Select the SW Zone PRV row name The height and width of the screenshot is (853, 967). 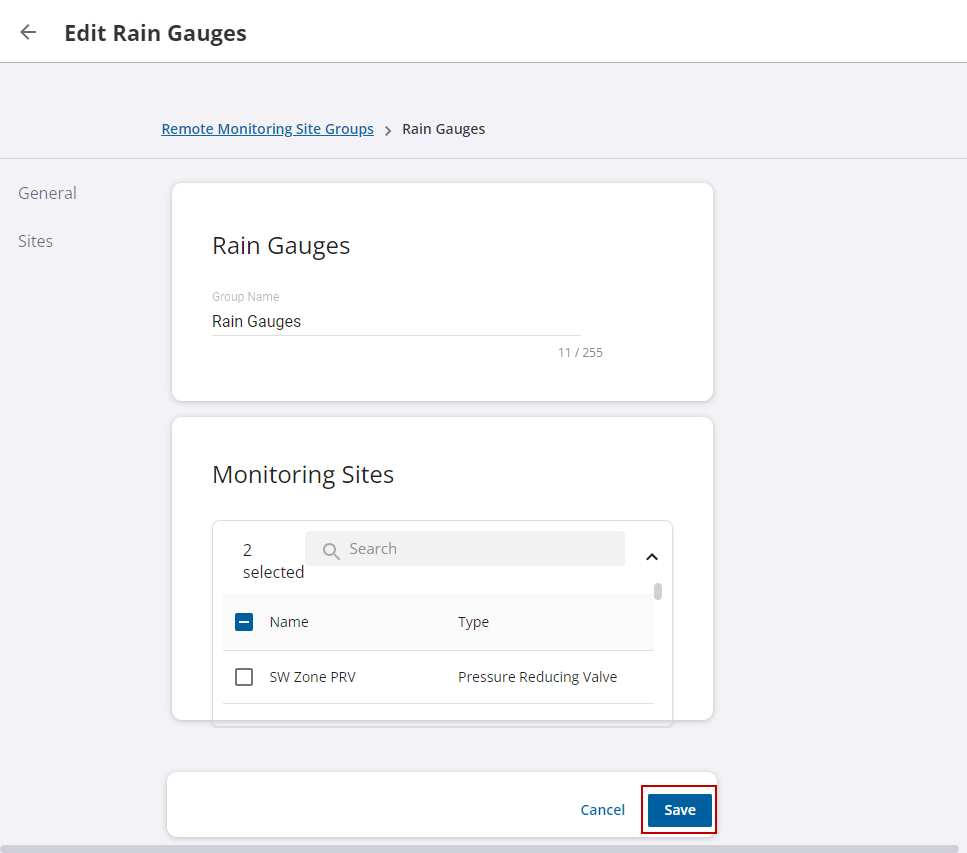[x=312, y=677]
